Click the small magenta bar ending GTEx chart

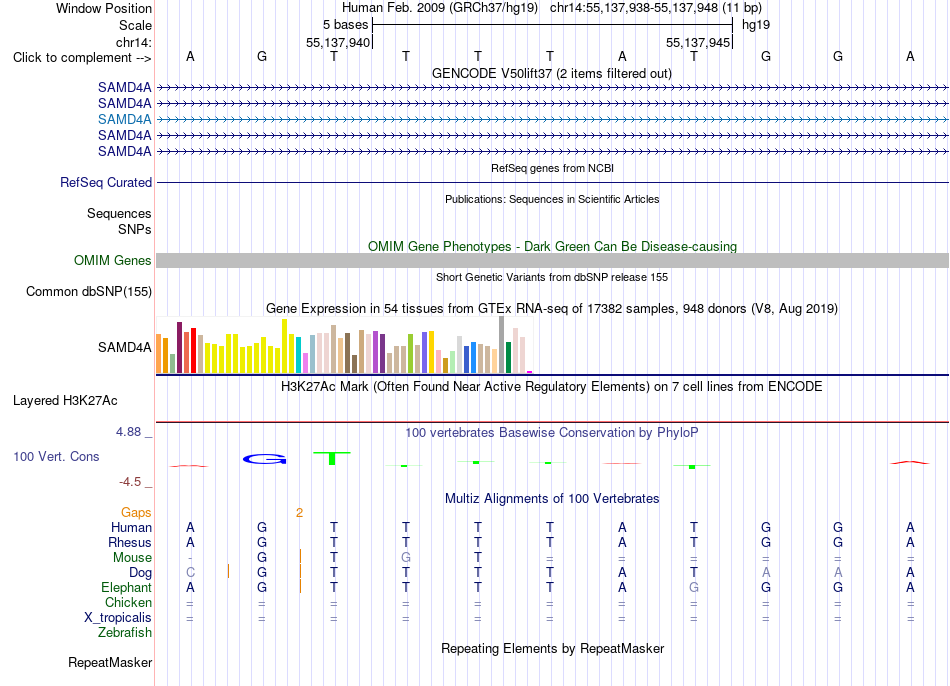coord(530,371)
